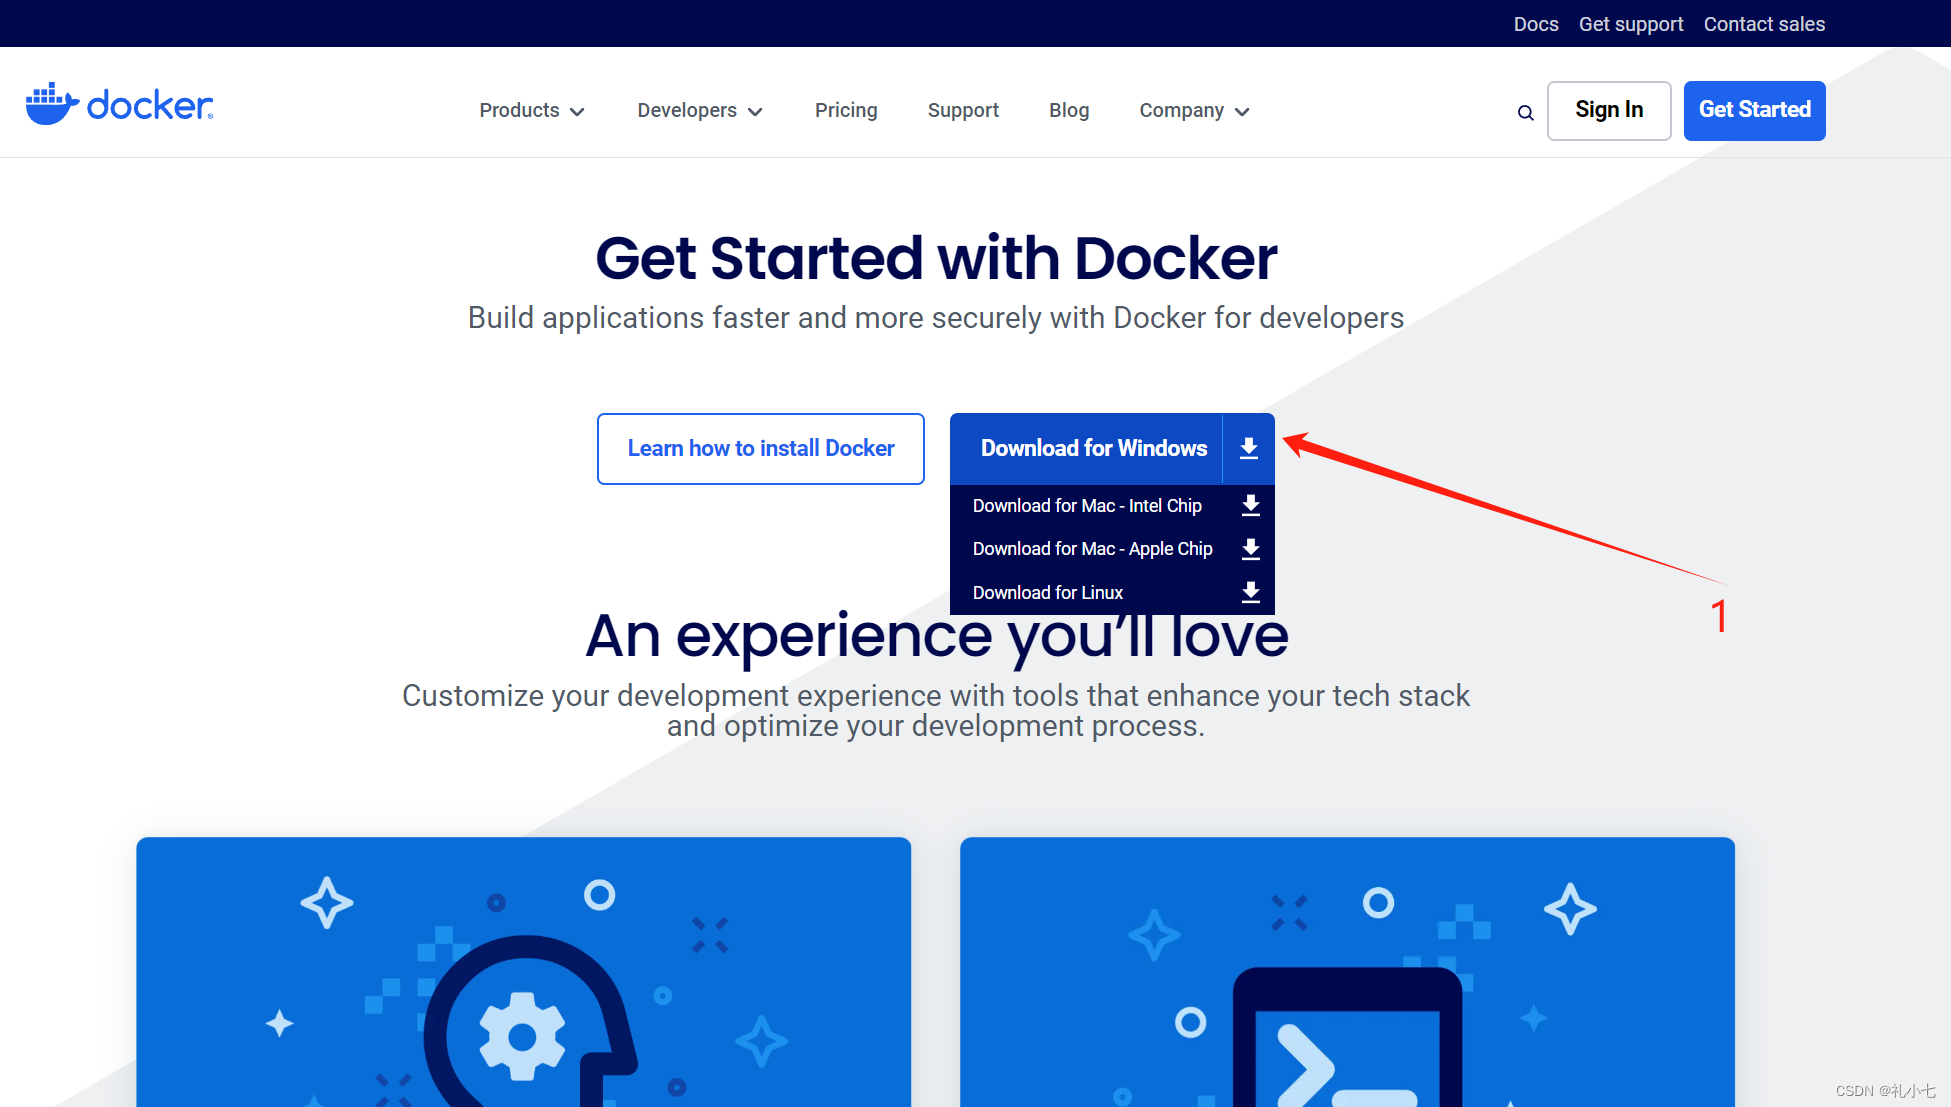
Task: Click the download icon for Mac Intel Chip
Action: coord(1248,507)
